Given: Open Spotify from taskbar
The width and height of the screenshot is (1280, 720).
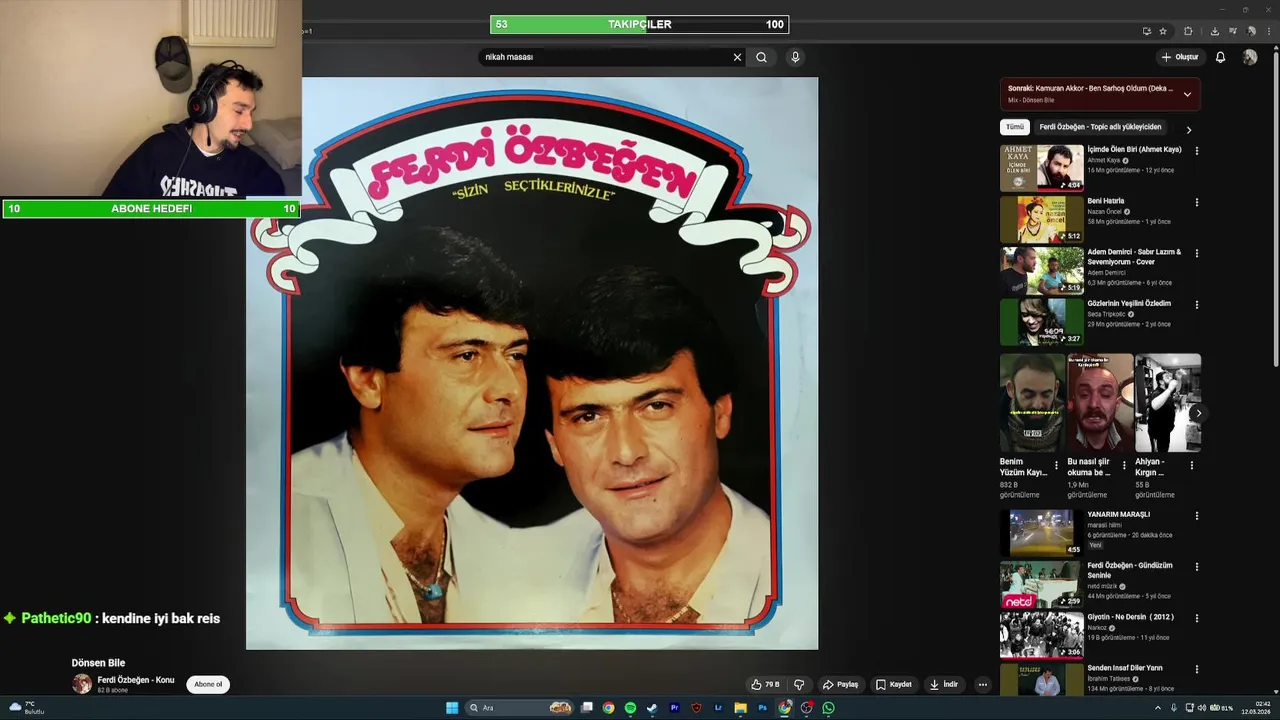Looking at the screenshot, I should tap(630, 708).
